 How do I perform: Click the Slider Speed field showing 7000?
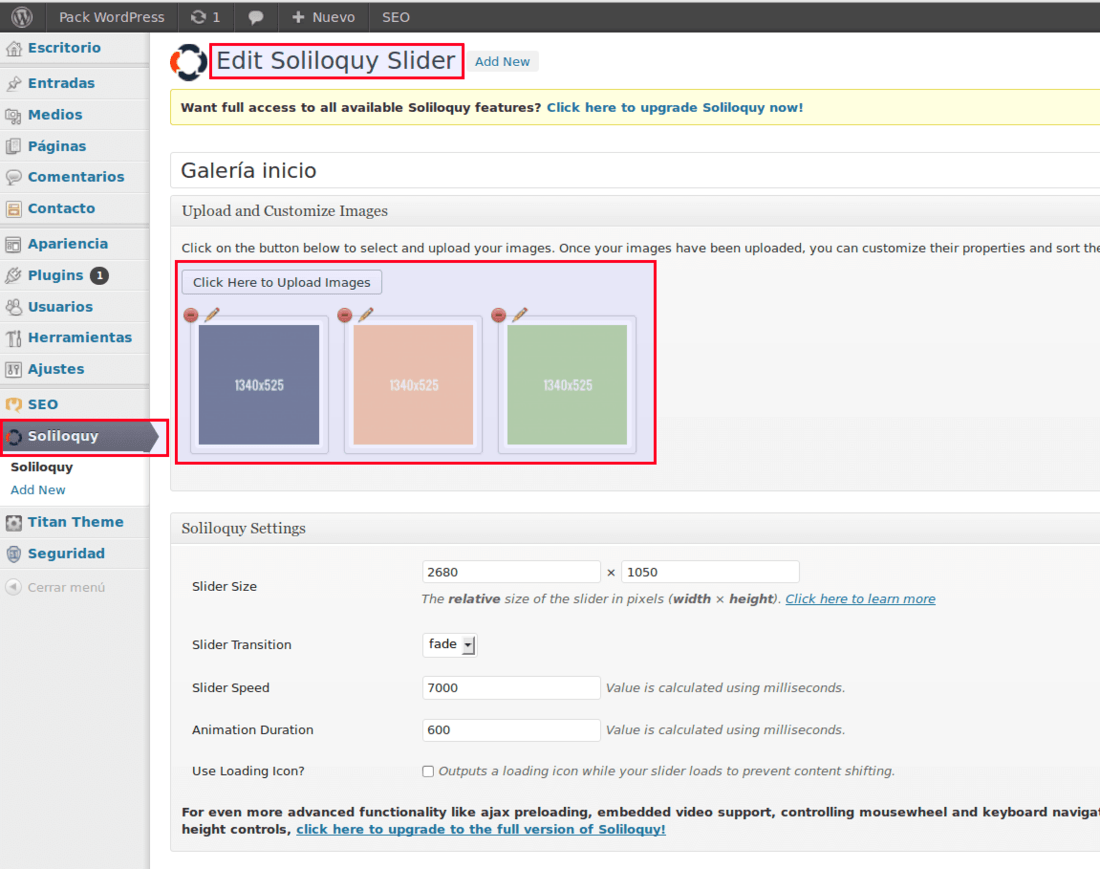click(x=511, y=688)
